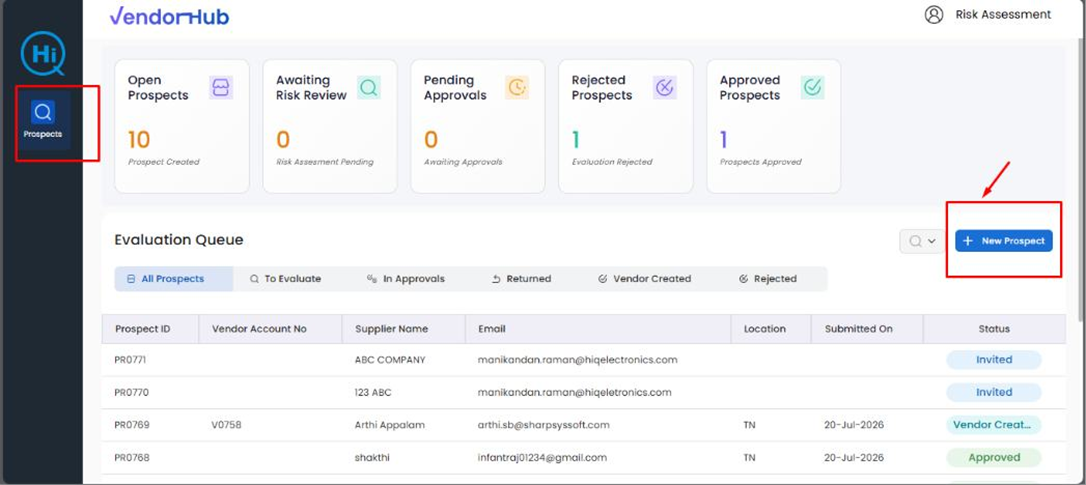
Task: Click submitted date of PR0768
Action: coord(854,457)
